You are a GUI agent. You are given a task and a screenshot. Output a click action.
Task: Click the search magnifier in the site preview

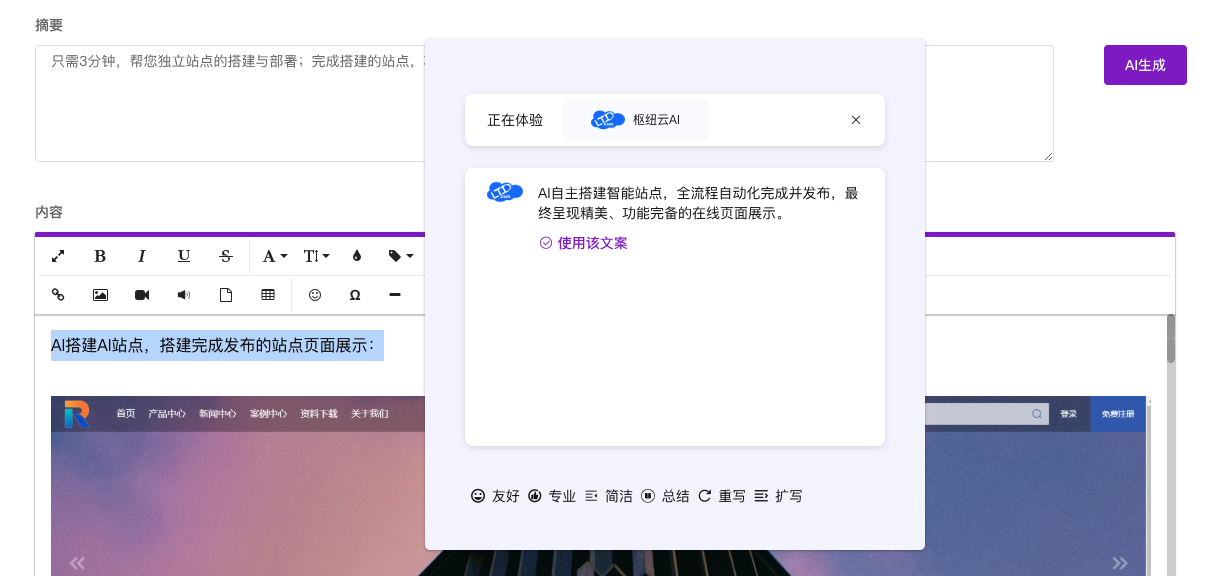click(1037, 413)
